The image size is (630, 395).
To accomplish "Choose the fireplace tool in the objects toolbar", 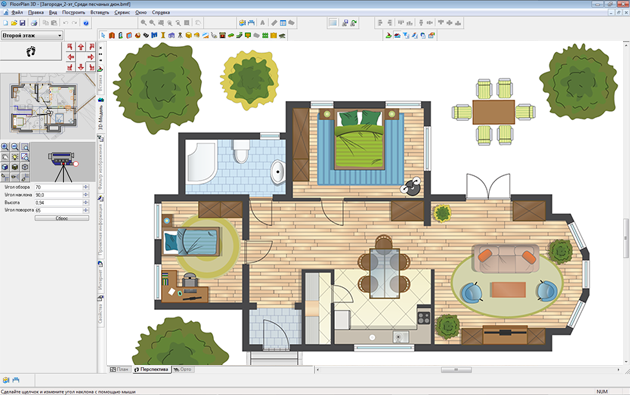I will pos(222,35).
